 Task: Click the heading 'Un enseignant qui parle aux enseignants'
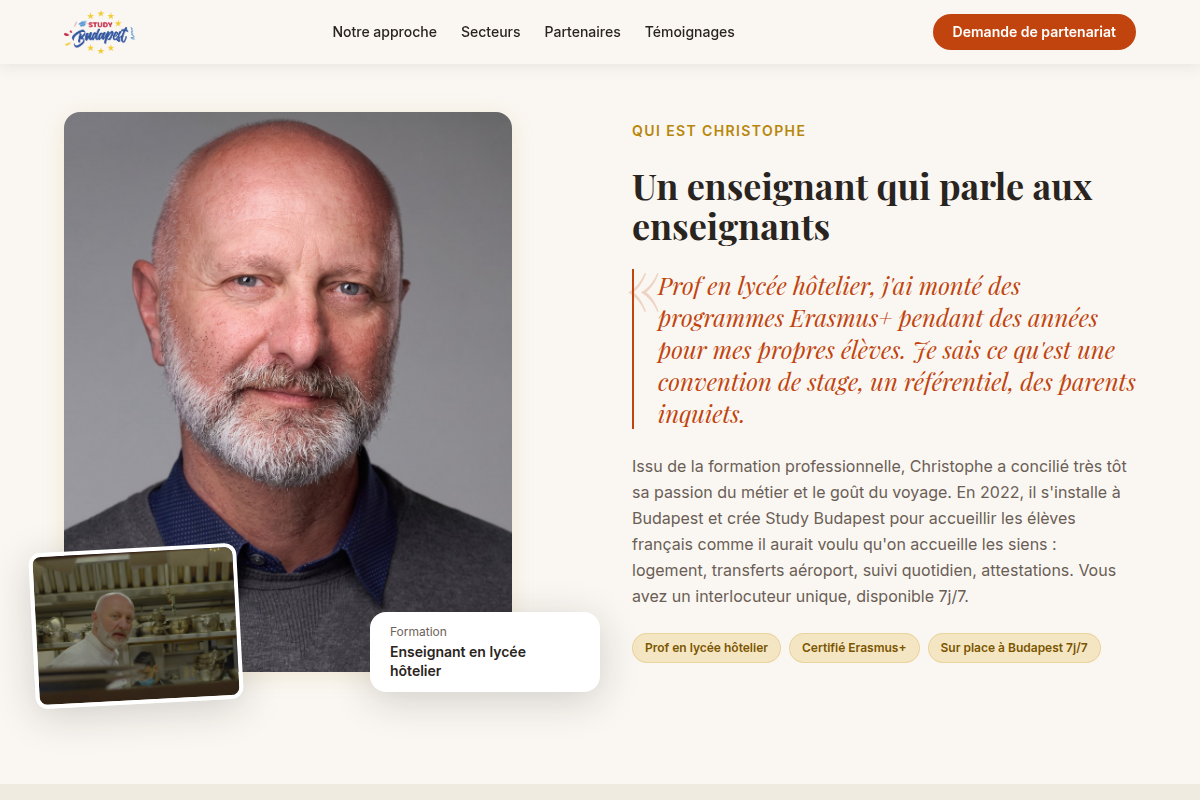coord(862,207)
